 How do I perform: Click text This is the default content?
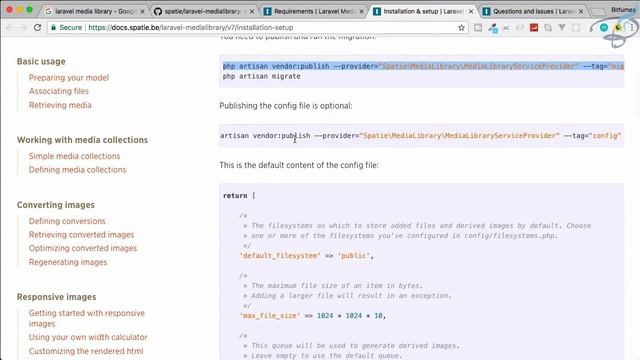point(299,165)
